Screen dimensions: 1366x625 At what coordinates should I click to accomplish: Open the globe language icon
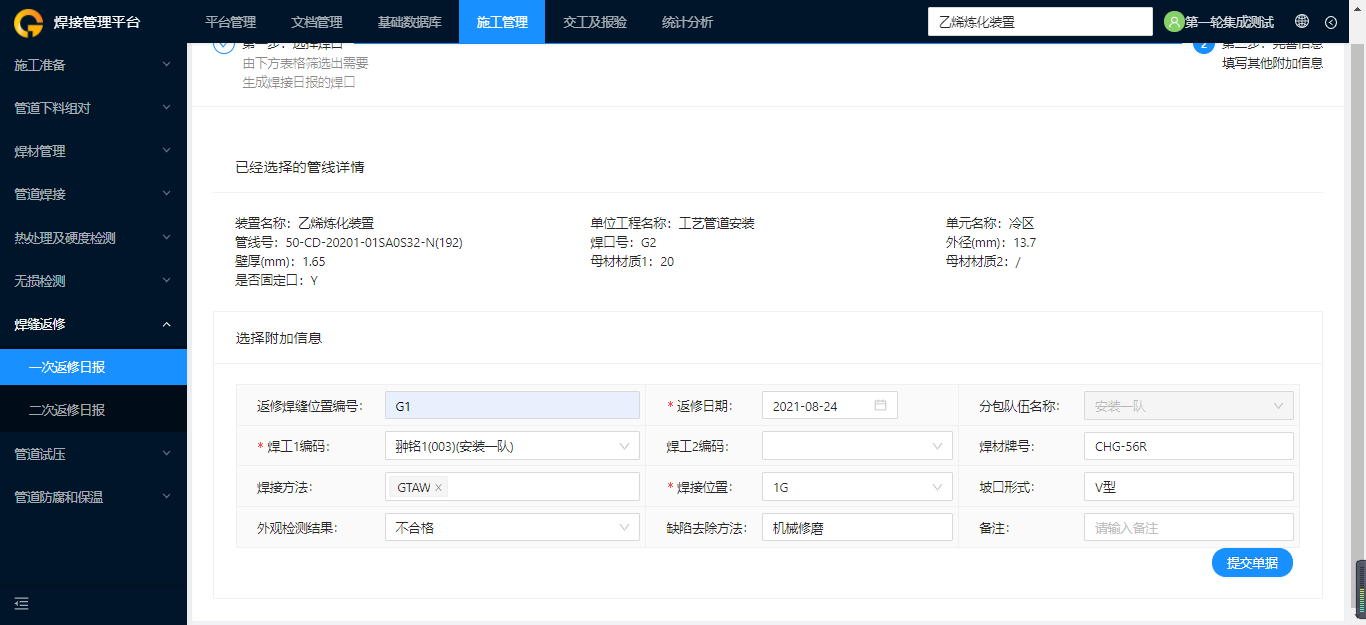[1302, 22]
